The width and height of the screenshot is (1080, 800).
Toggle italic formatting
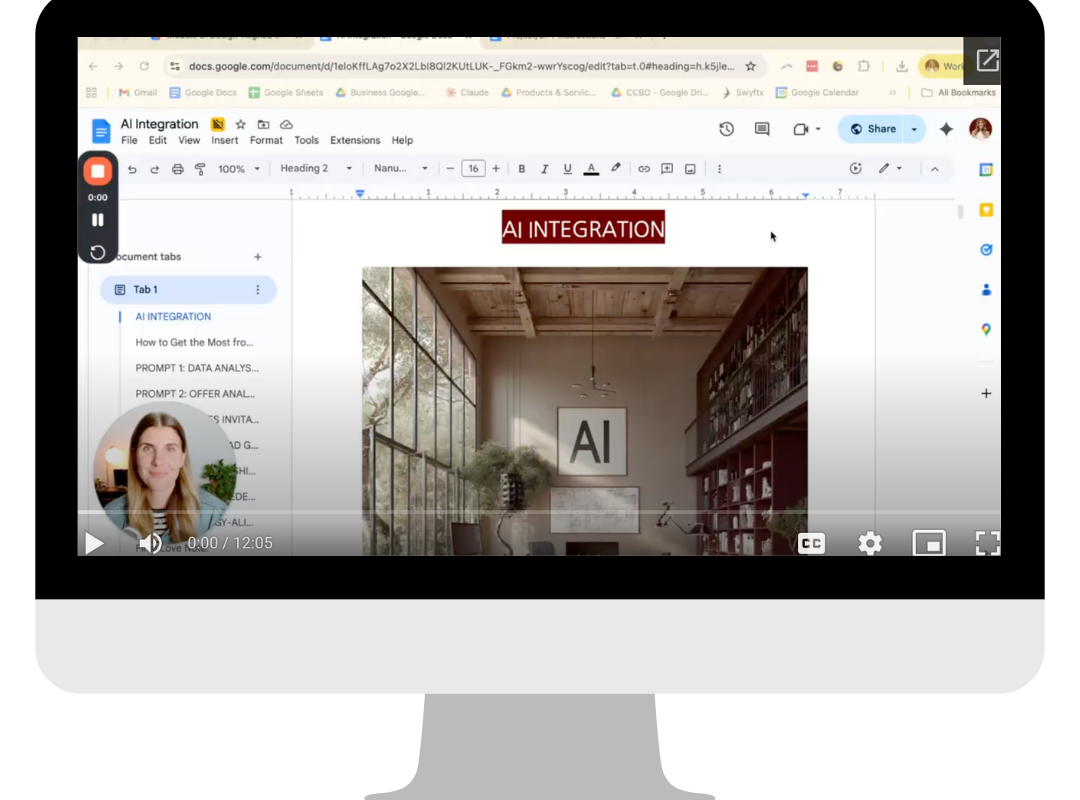click(544, 169)
